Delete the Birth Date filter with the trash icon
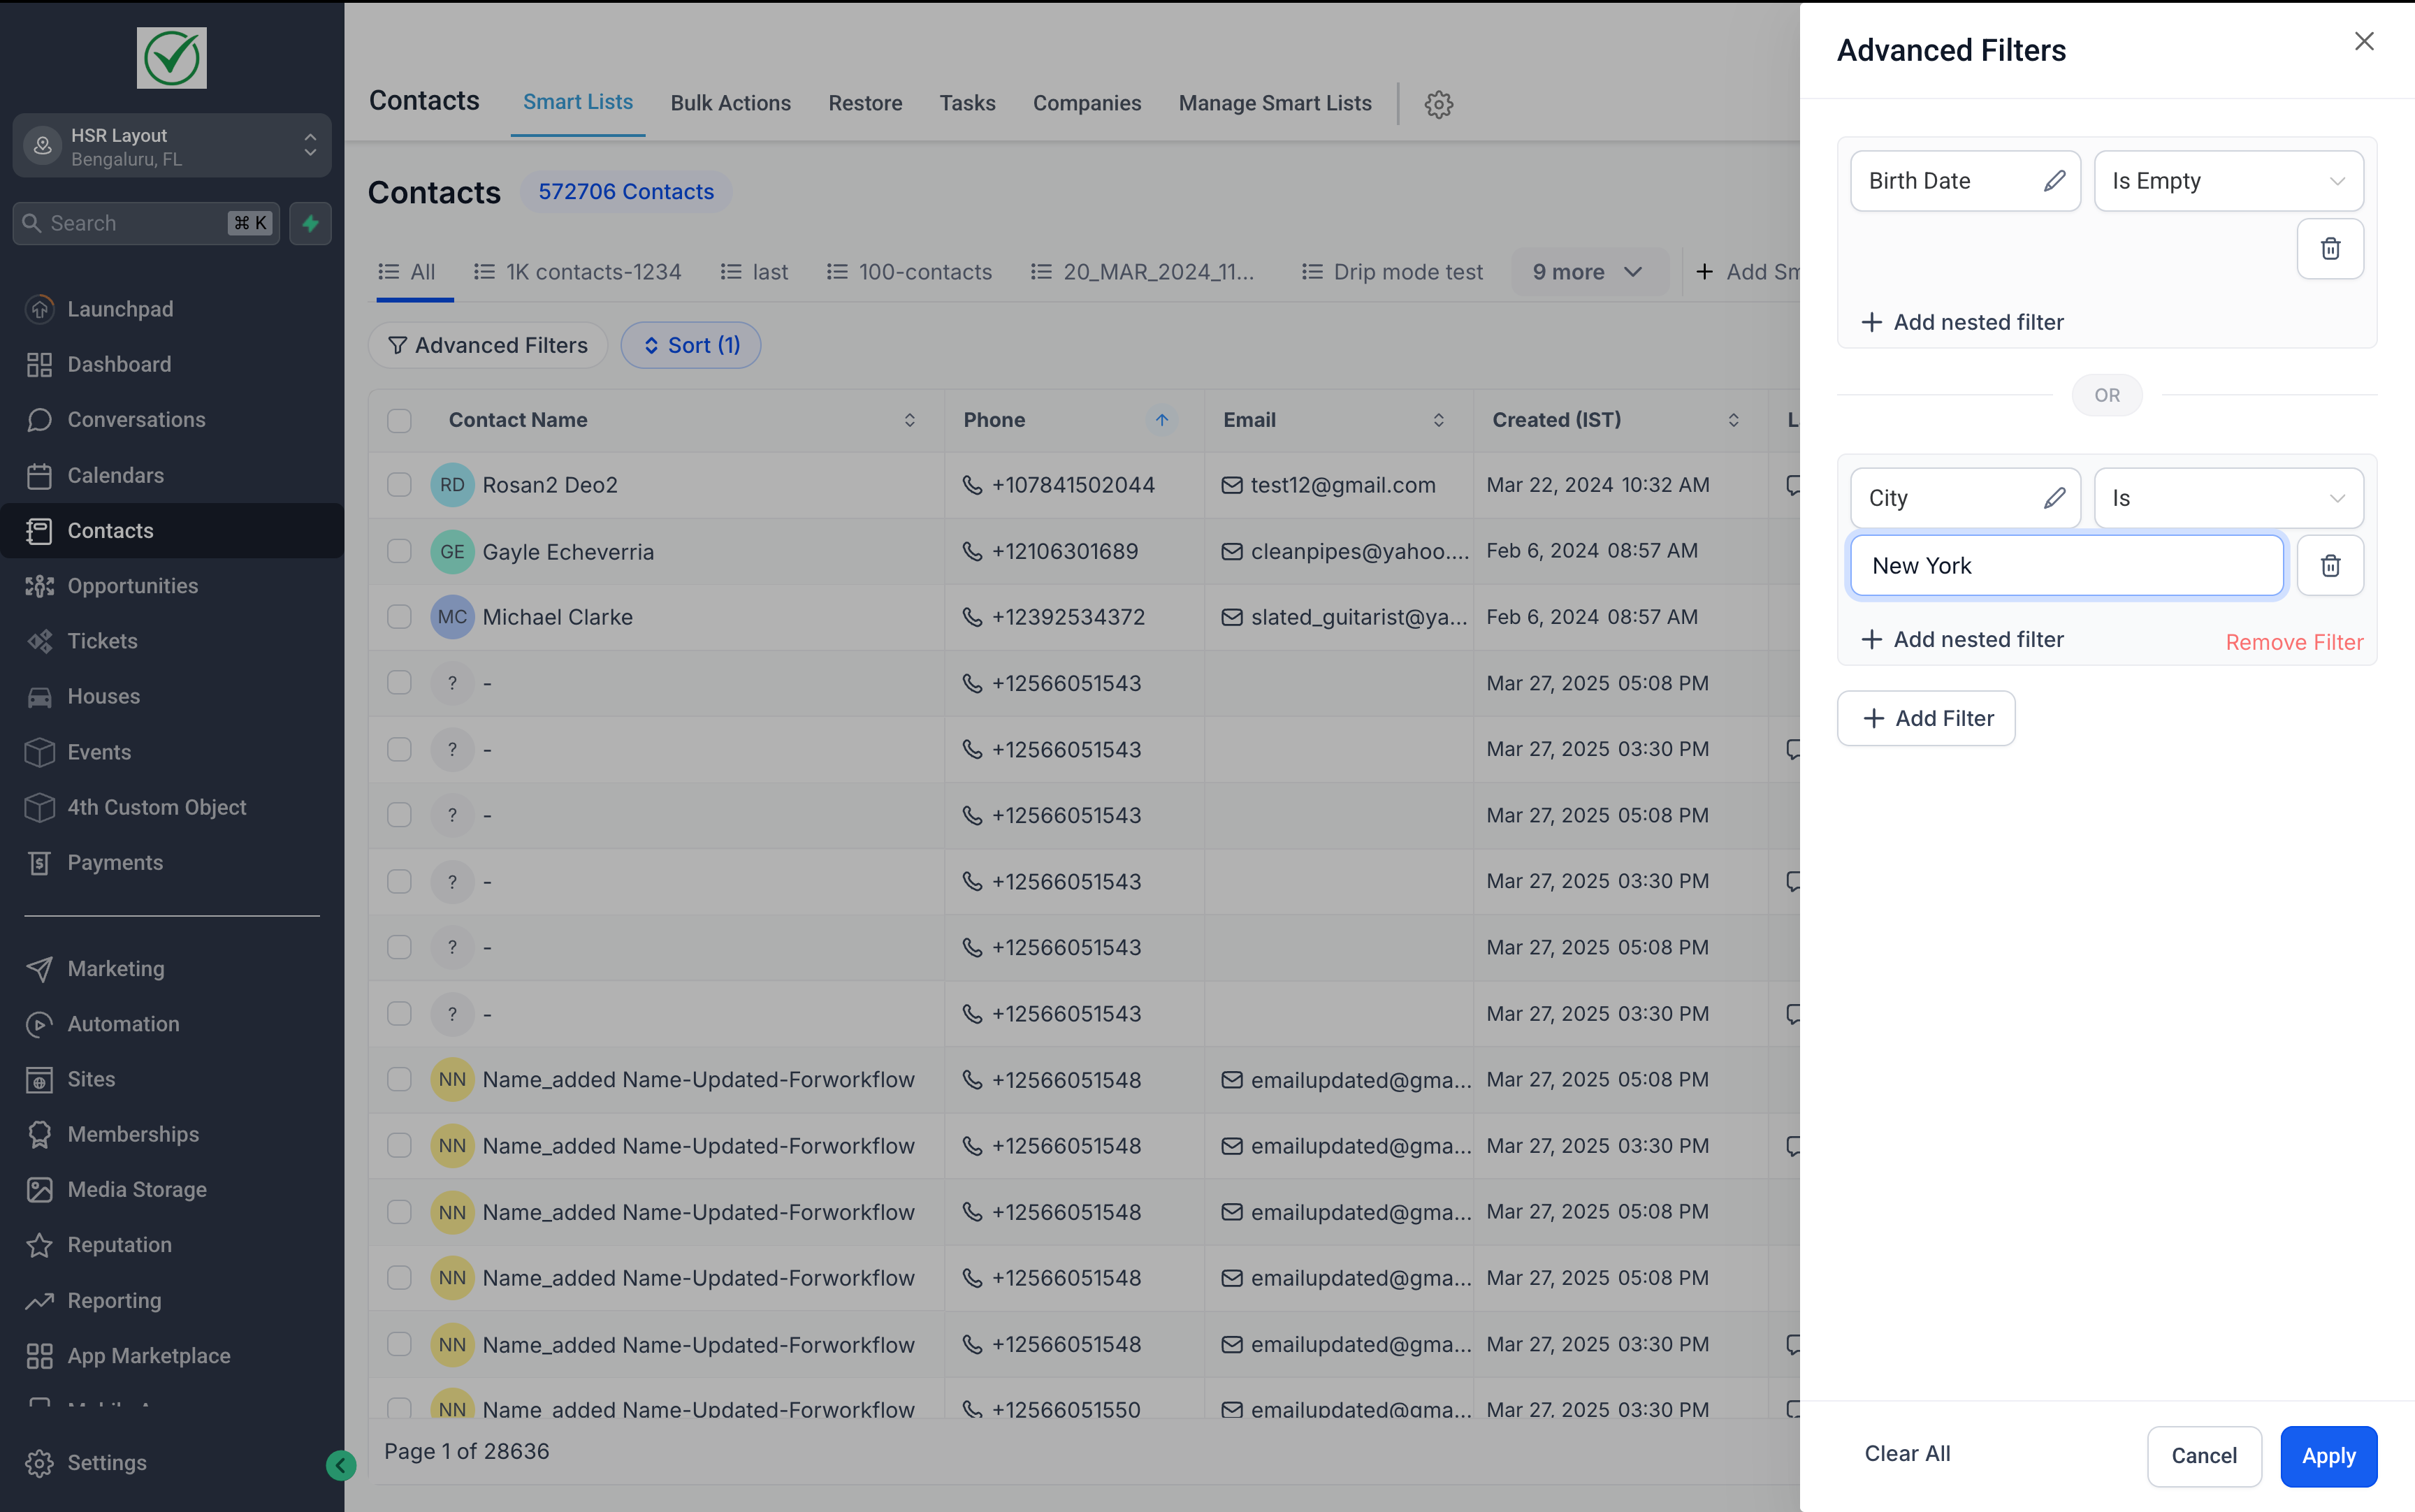The height and width of the screenshot is (1512, 2415). click(2330, 248)
